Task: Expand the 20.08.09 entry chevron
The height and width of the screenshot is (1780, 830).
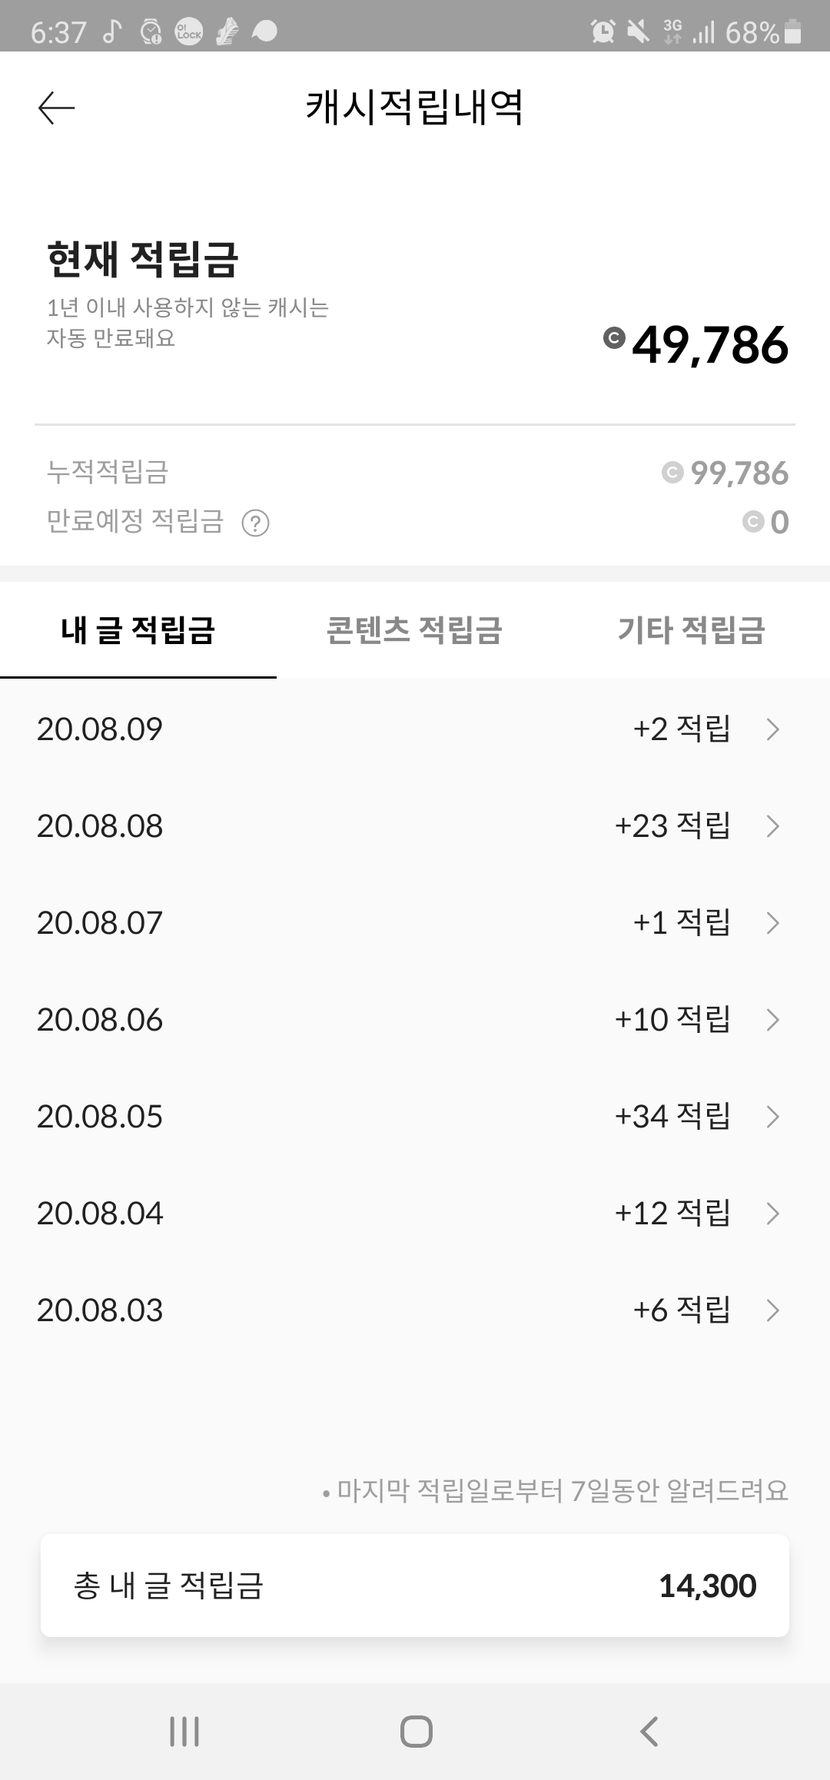Action: coord(772,729)
